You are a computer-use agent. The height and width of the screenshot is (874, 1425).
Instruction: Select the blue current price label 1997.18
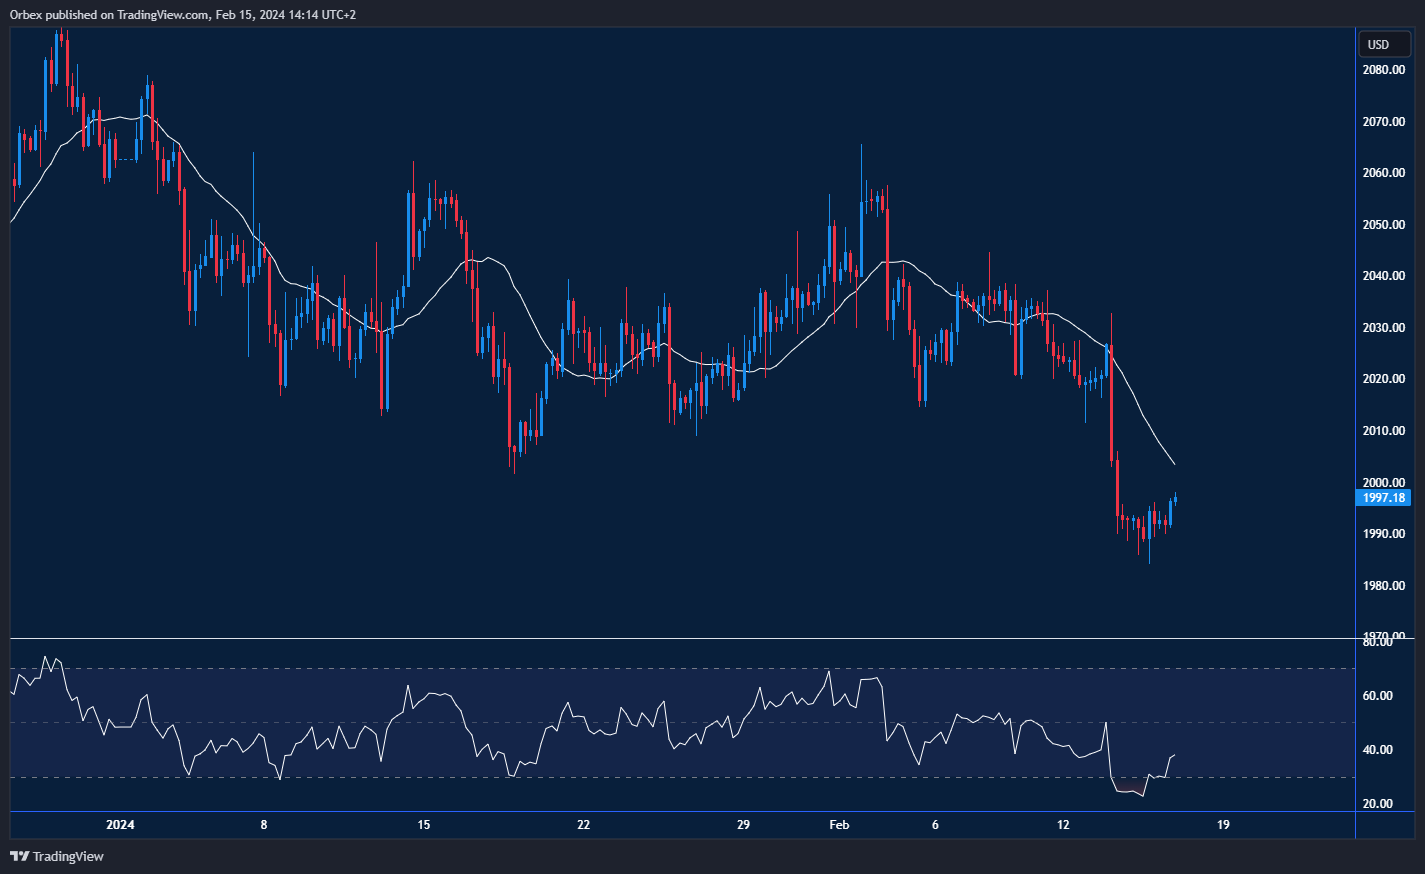(x=1383, y=497)
